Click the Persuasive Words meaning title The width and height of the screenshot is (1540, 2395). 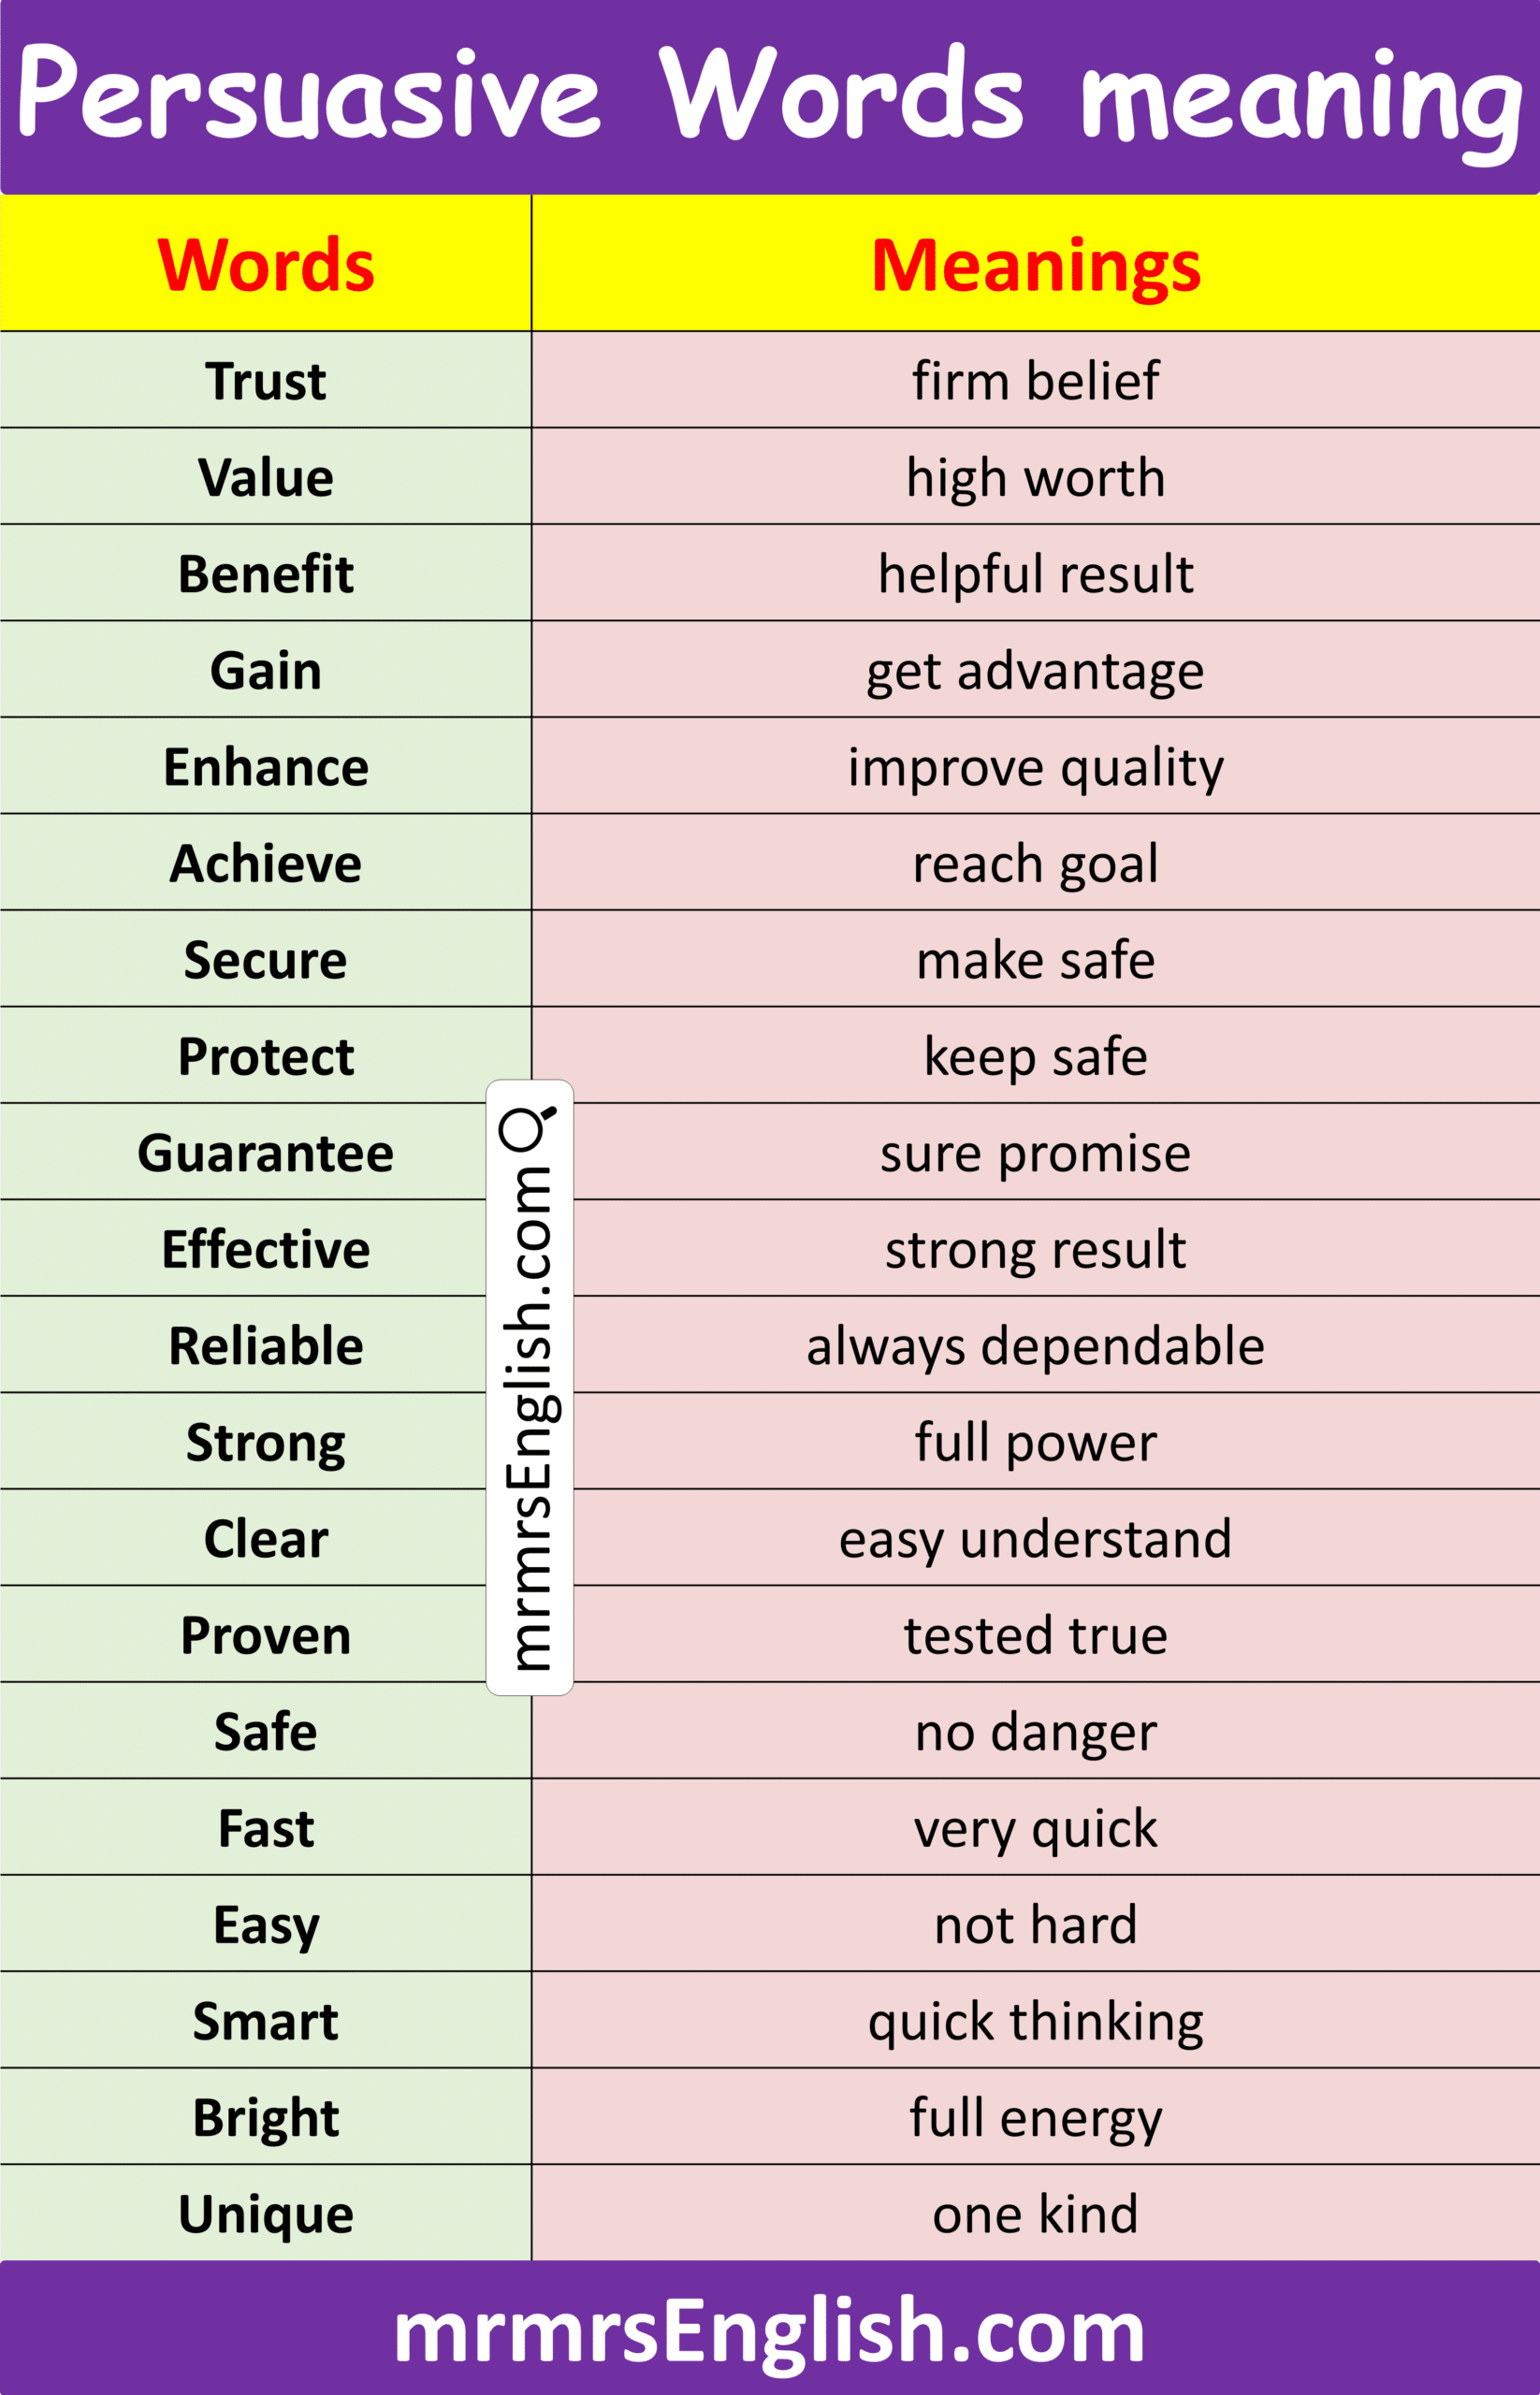[769, 97]
